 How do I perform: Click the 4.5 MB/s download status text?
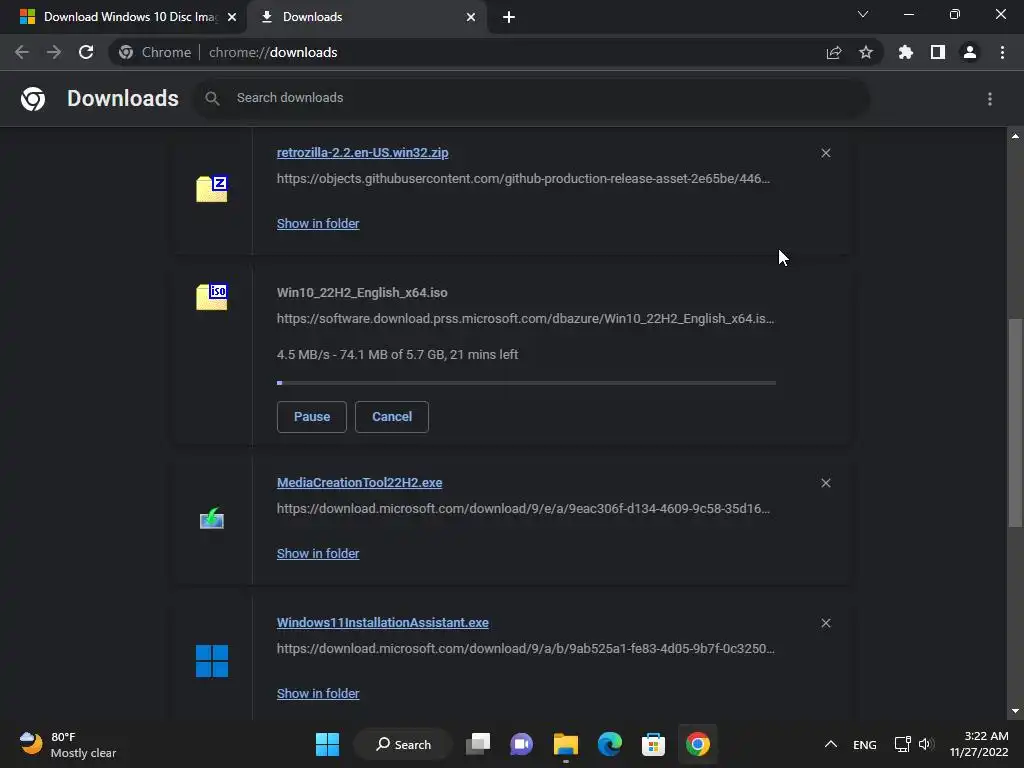click(398, 355)
